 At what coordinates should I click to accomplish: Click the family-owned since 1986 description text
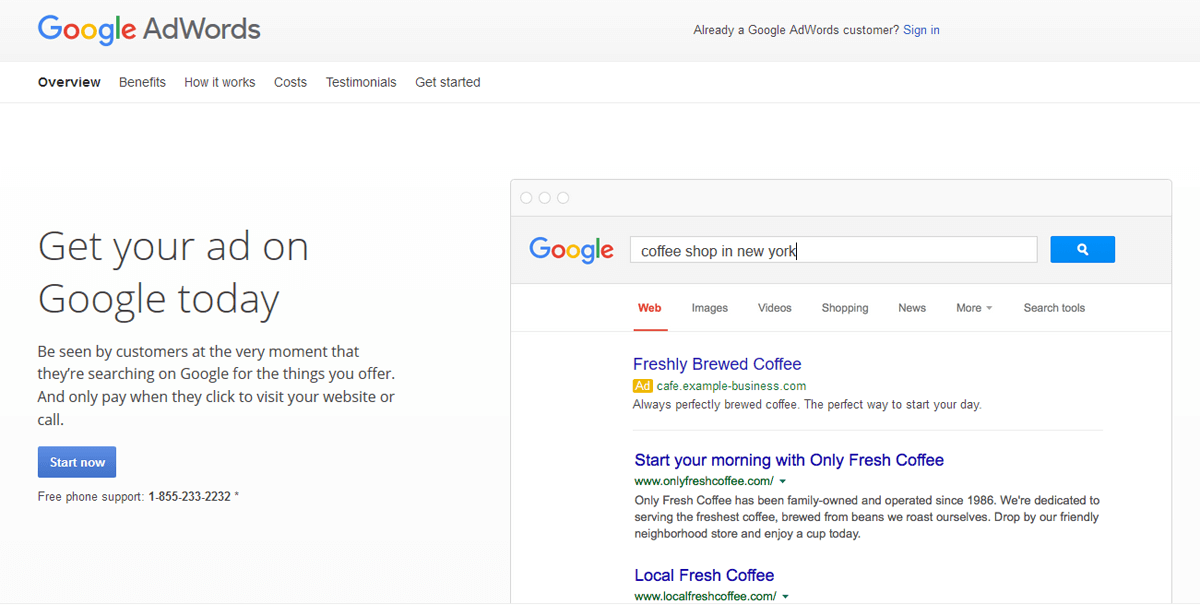[867, 517]
